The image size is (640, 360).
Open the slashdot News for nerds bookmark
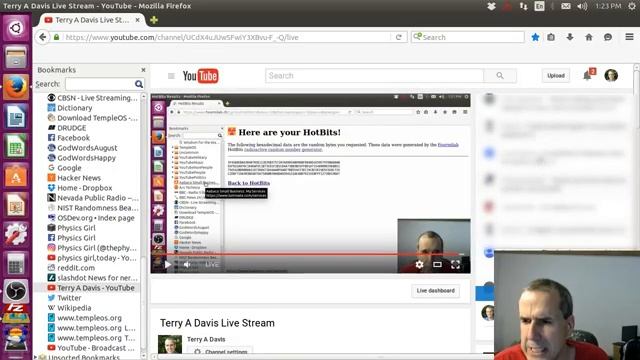93,278
